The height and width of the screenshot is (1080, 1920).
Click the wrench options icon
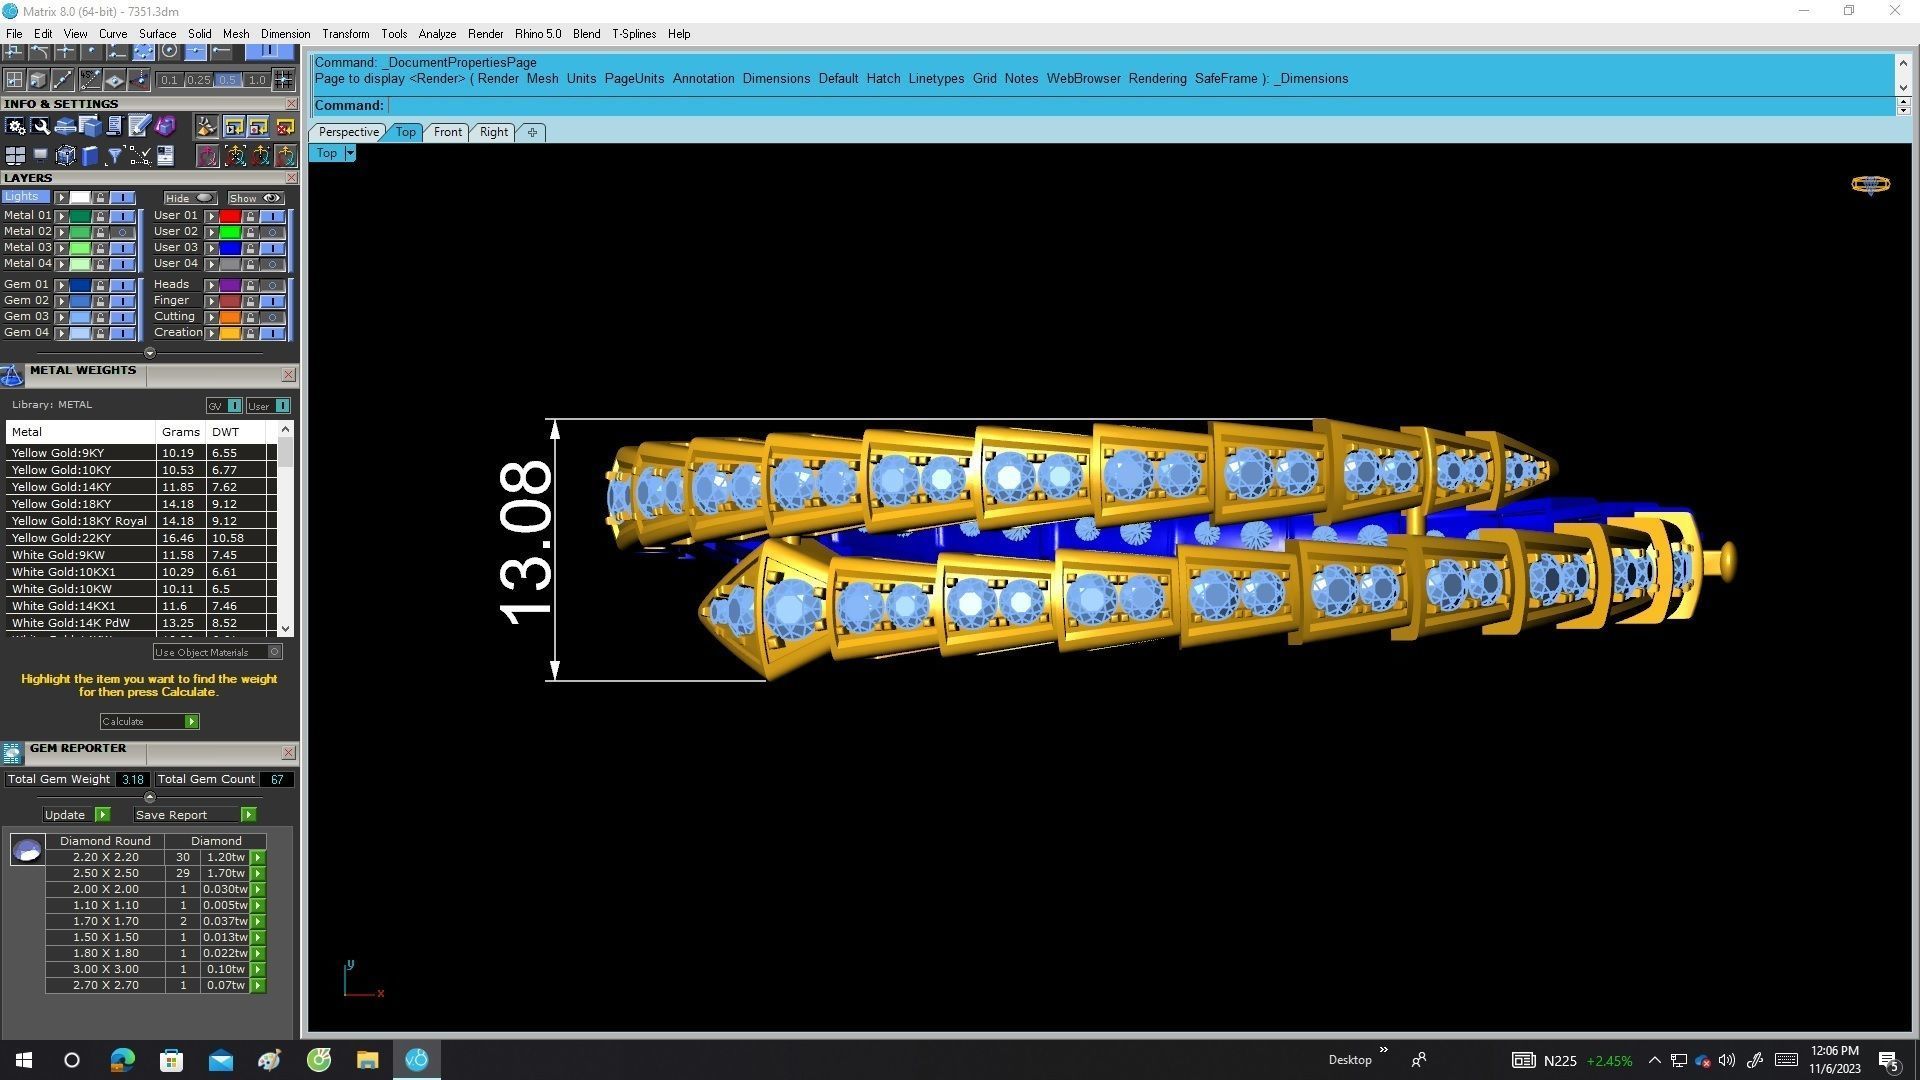pyautogui.click(x=40, y=126)
